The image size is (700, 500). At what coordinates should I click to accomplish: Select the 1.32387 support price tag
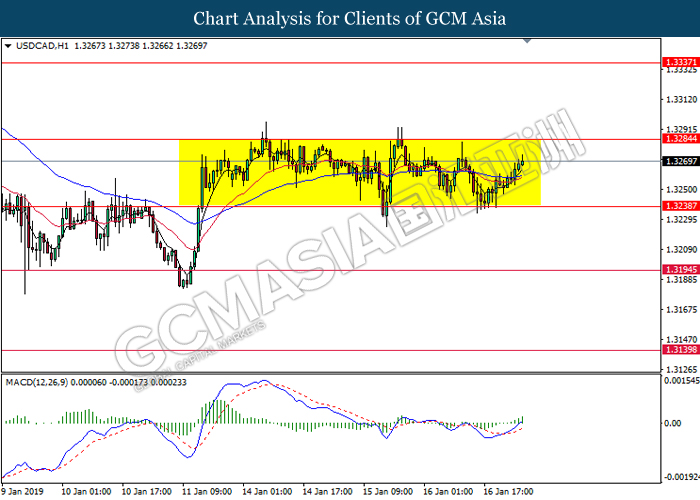[x=681, y=206]
